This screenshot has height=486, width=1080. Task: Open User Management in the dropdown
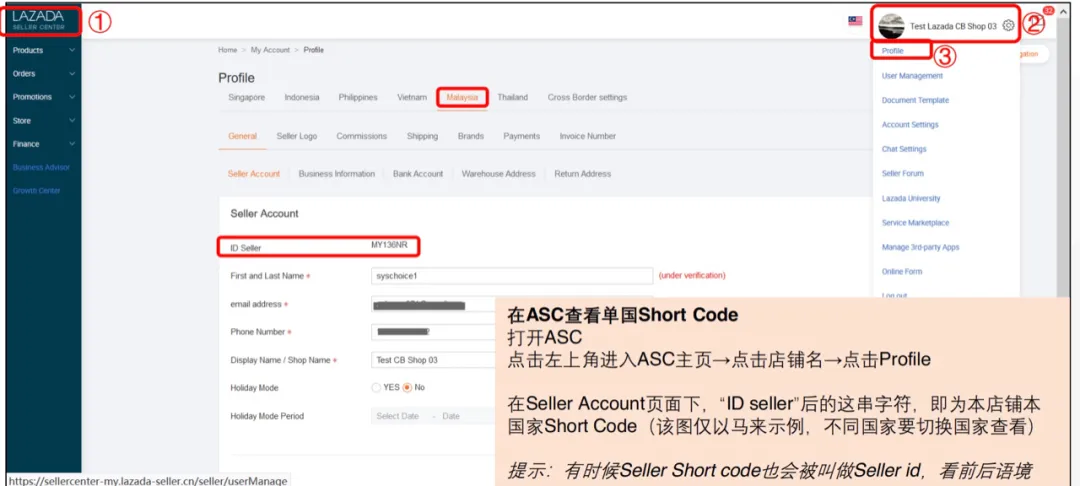(x=912, y=76)
